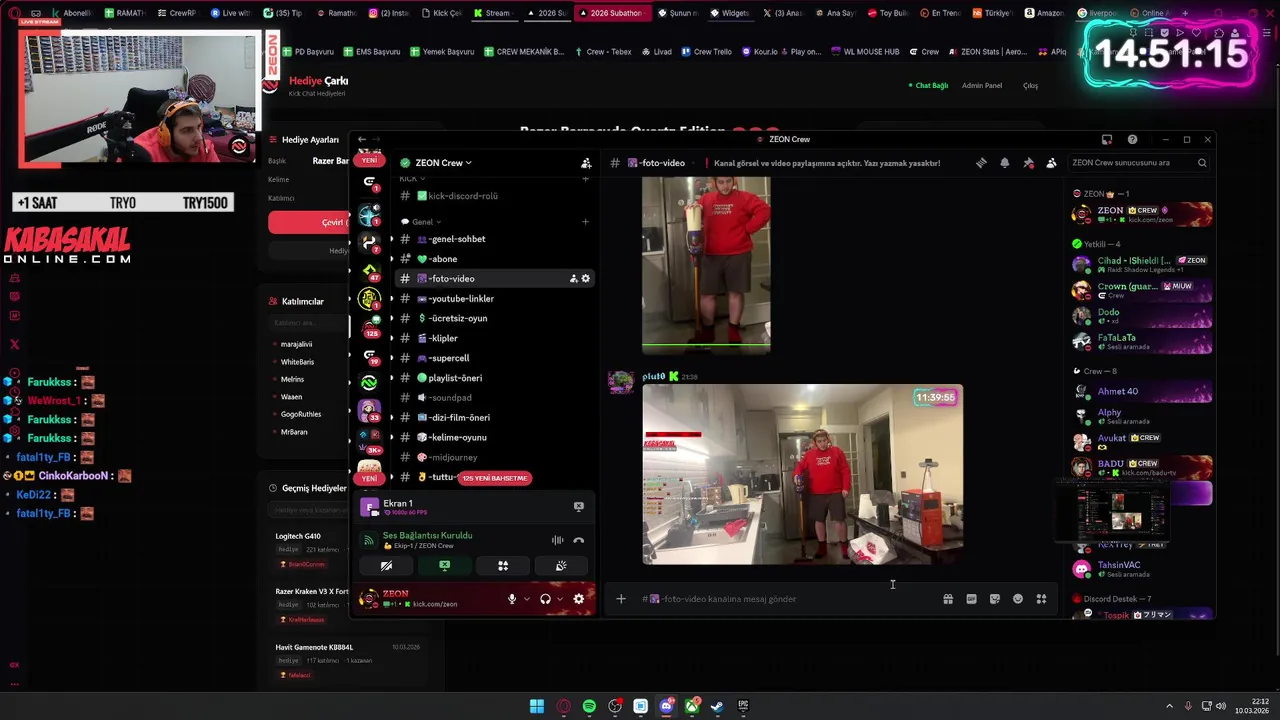Click Çıkış link on Hediye Çarkı page
Screen dimensions: 1280x720
[1030, 86]
